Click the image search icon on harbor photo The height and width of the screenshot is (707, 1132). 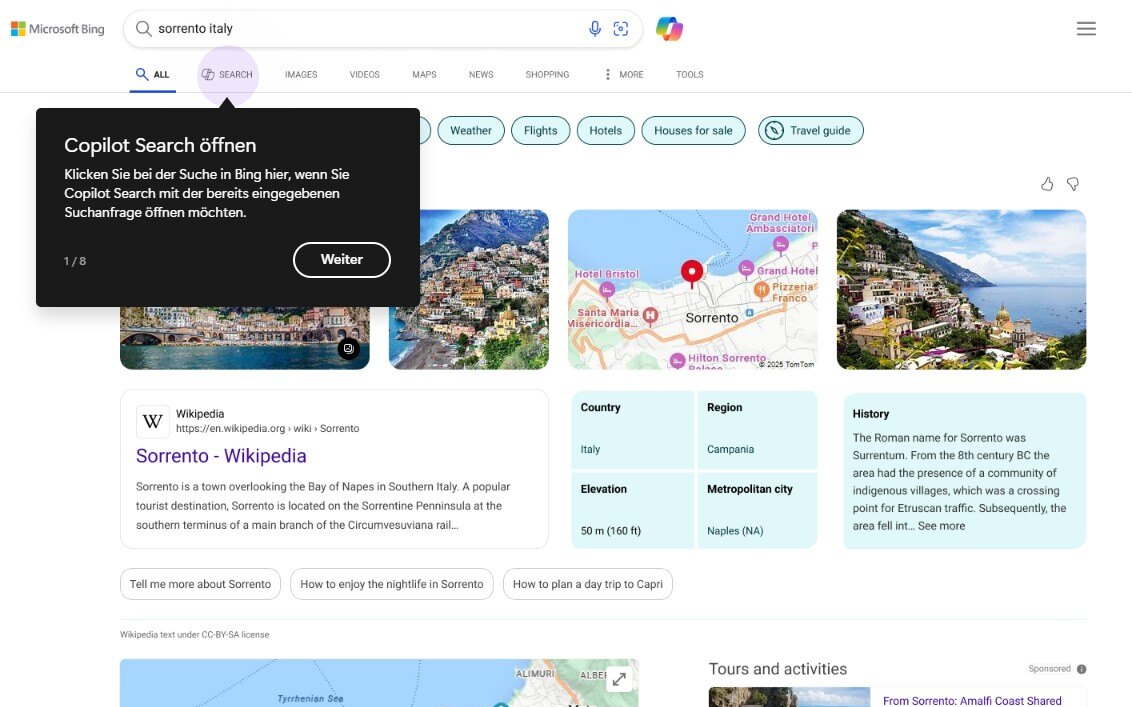coord(349,349)
